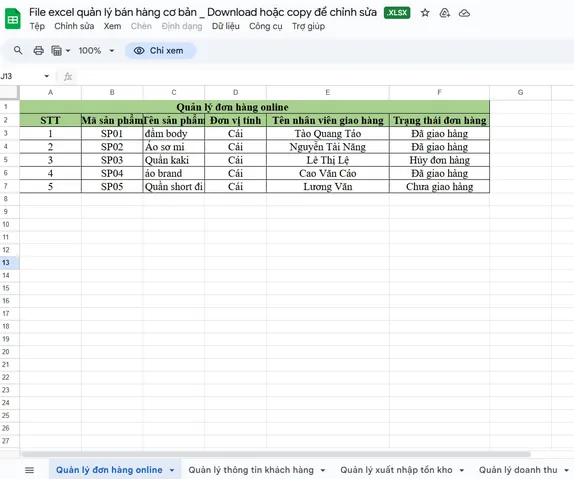
Task: Click the select-all corner box
Action: pyautogui.click(x=10, y=93)
